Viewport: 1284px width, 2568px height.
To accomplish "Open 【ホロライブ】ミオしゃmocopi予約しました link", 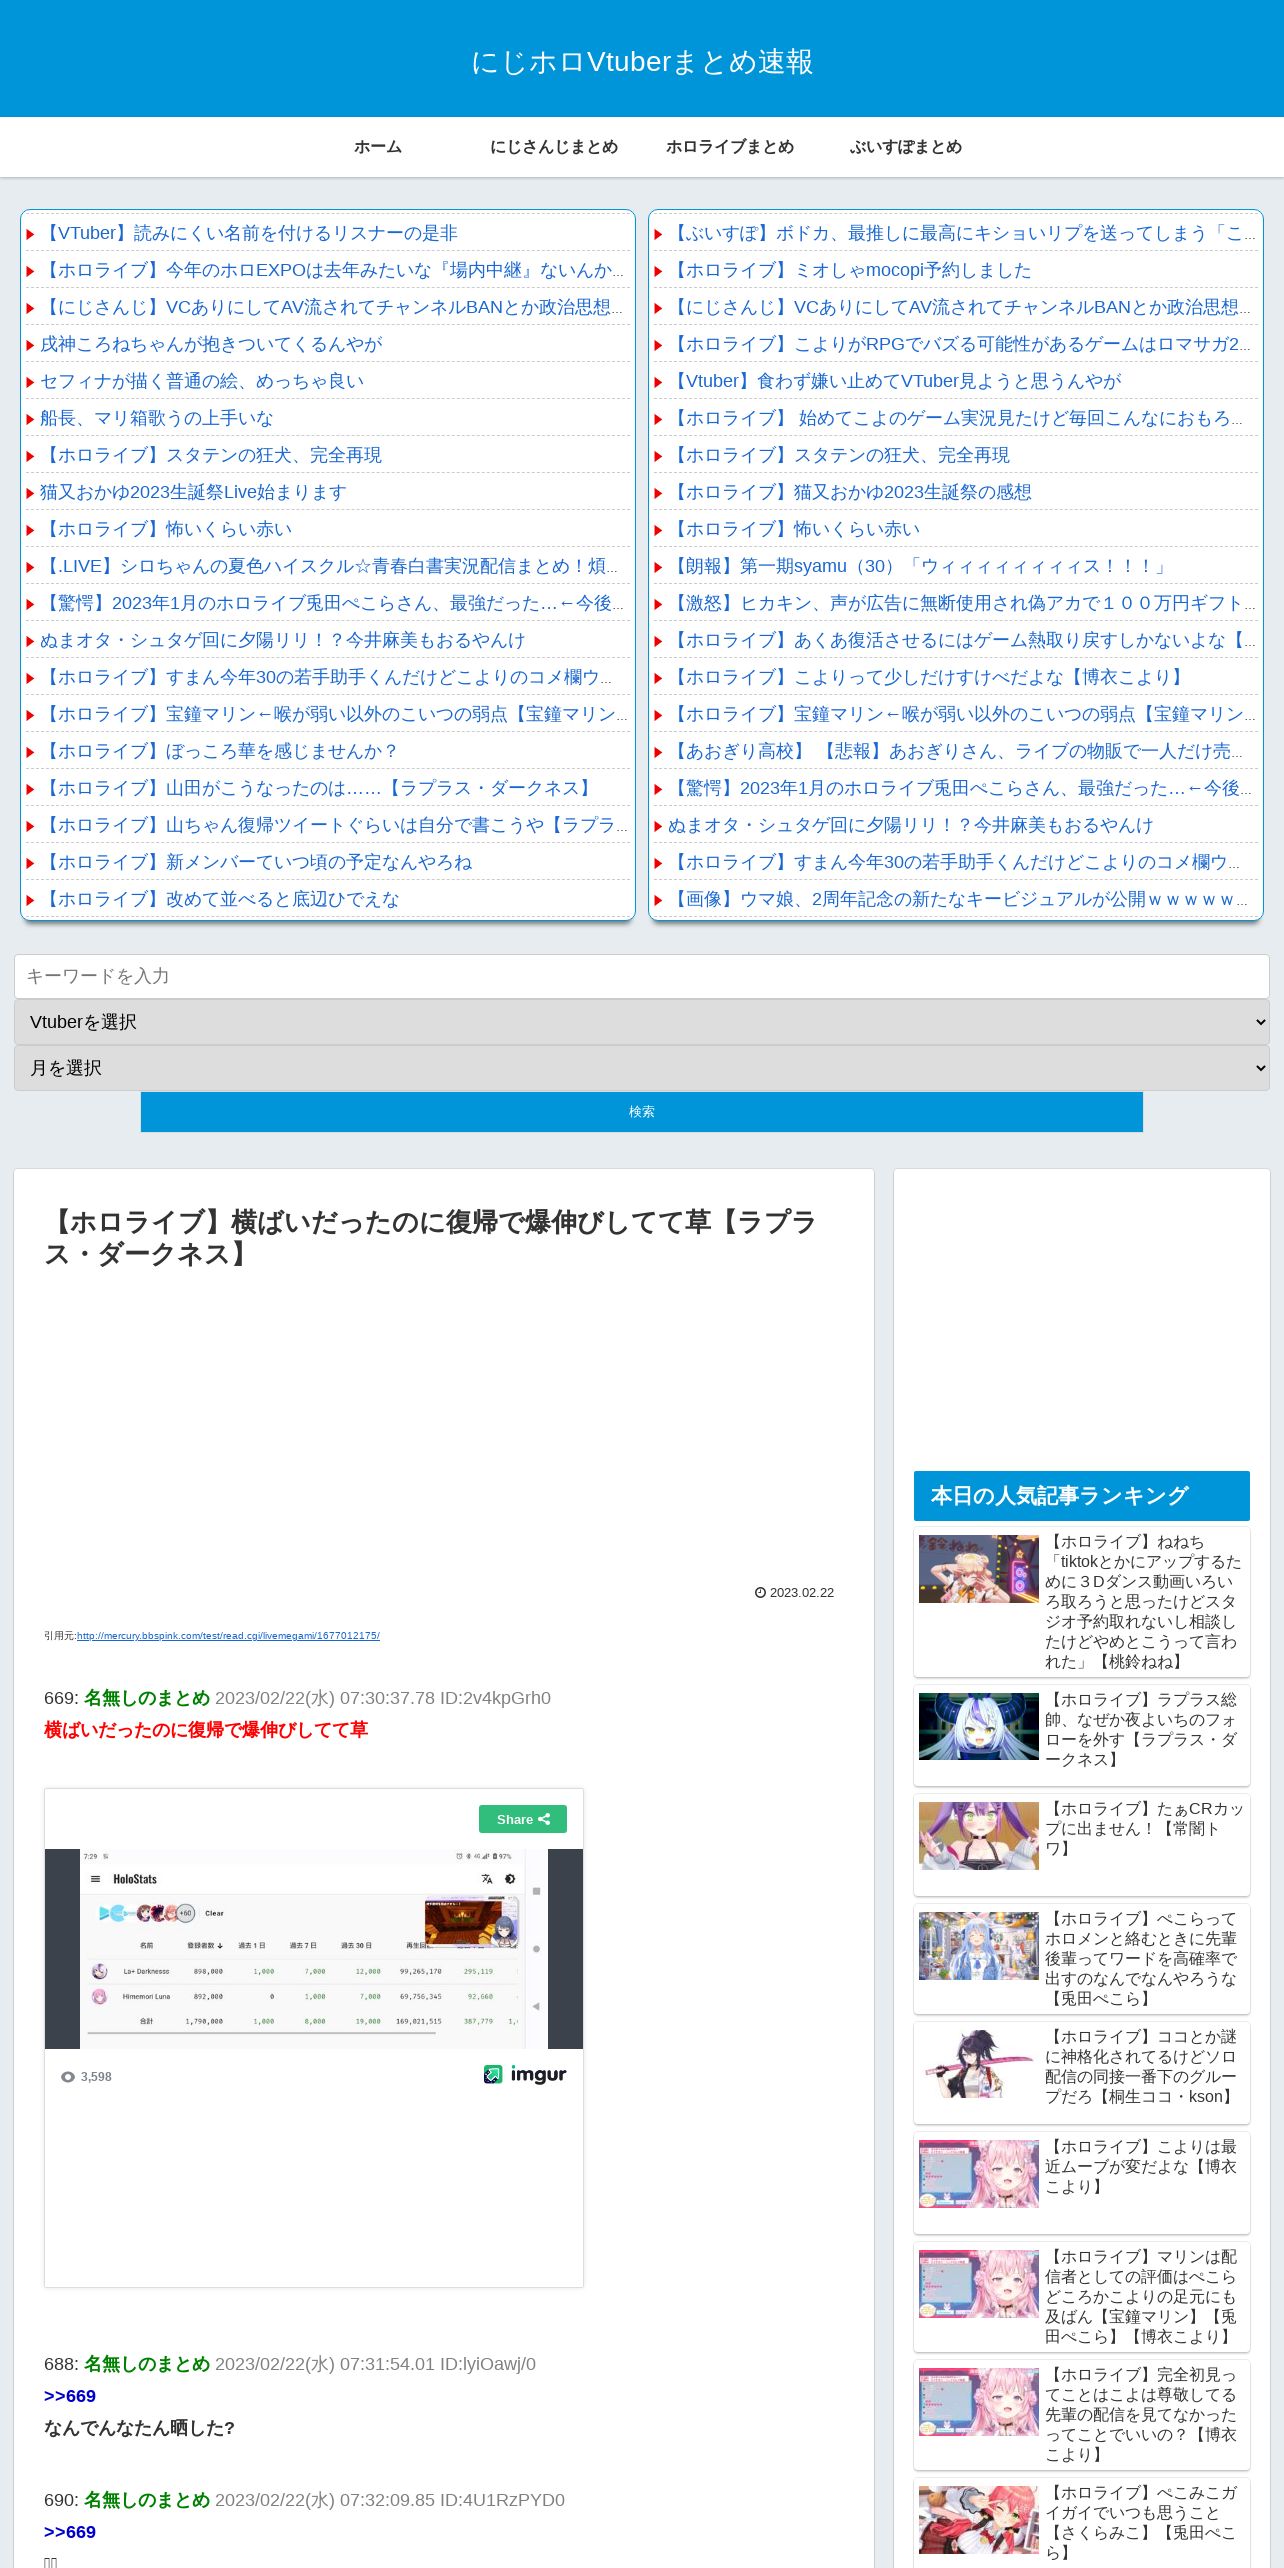I will (850, 270).
